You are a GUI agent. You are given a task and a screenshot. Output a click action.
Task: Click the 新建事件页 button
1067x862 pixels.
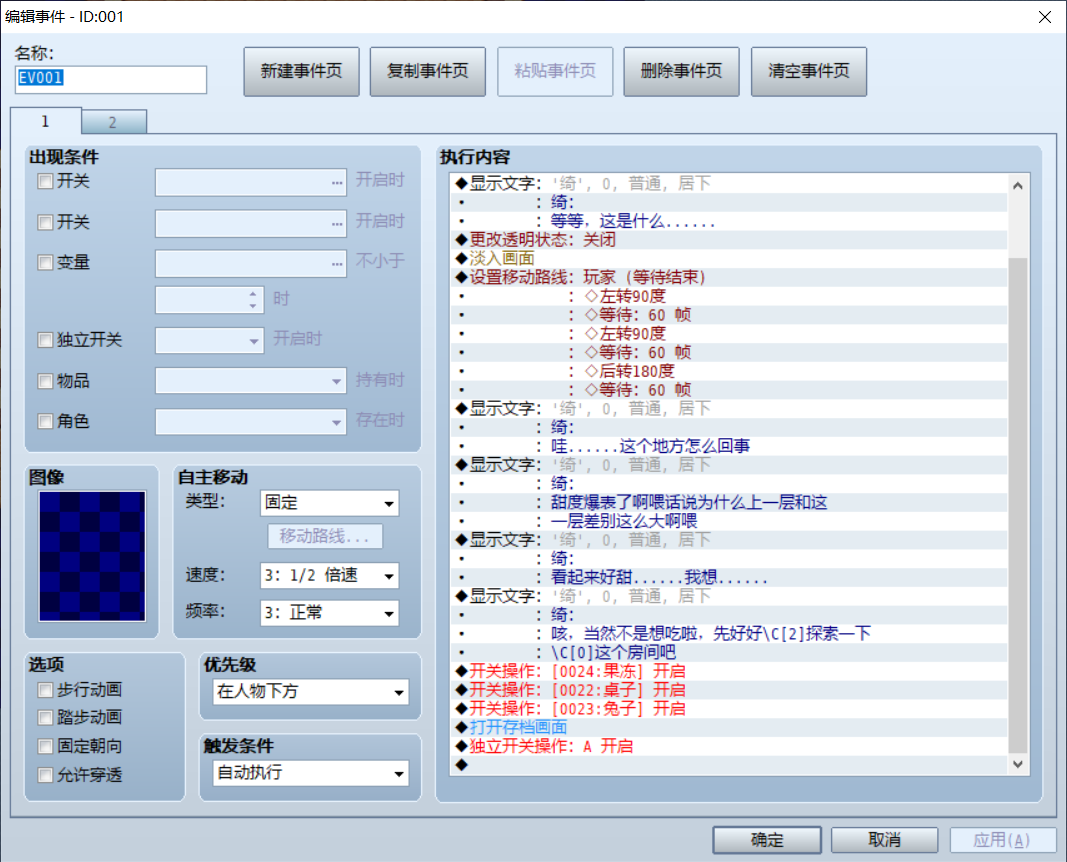click(x=301, y=71)
